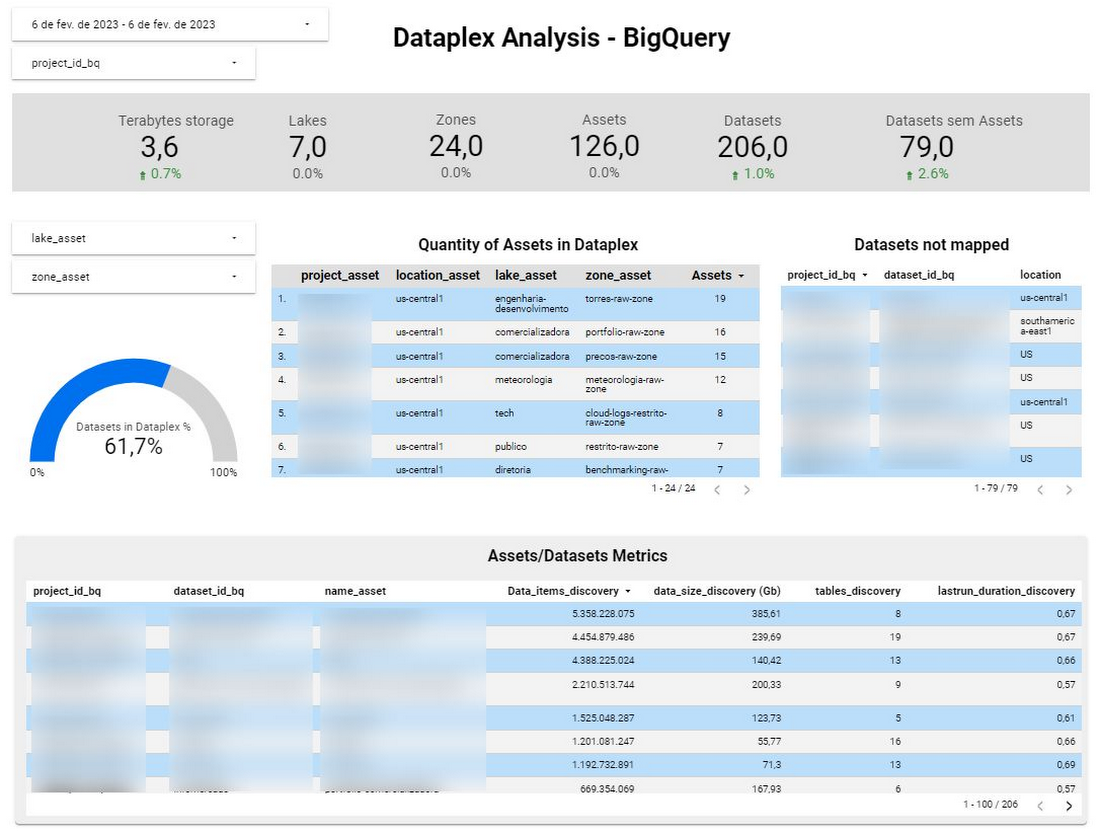Click the southamerica-east1 location cell
1100x836 pixels.
click(1047, 326)
